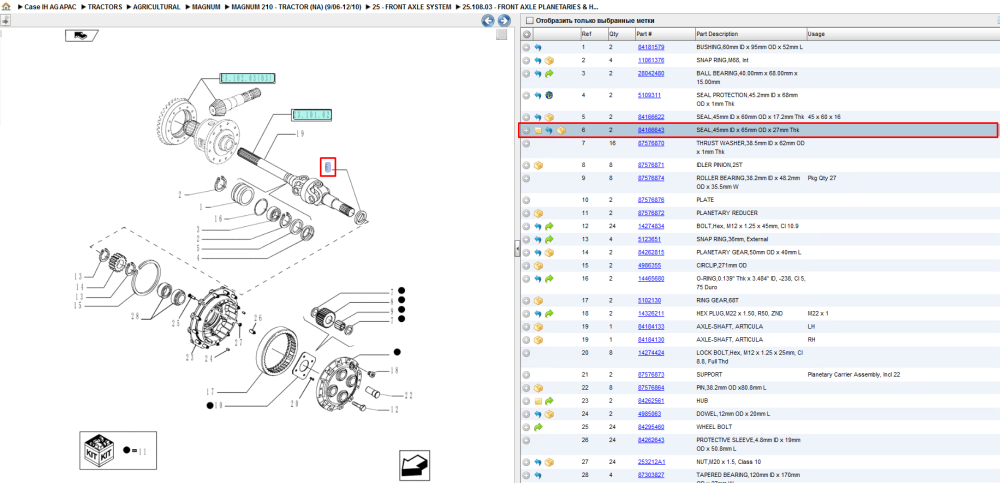Add LOCK BOLT row with plus icon
Screen dimensions: 1000x483
pos(526,353)
